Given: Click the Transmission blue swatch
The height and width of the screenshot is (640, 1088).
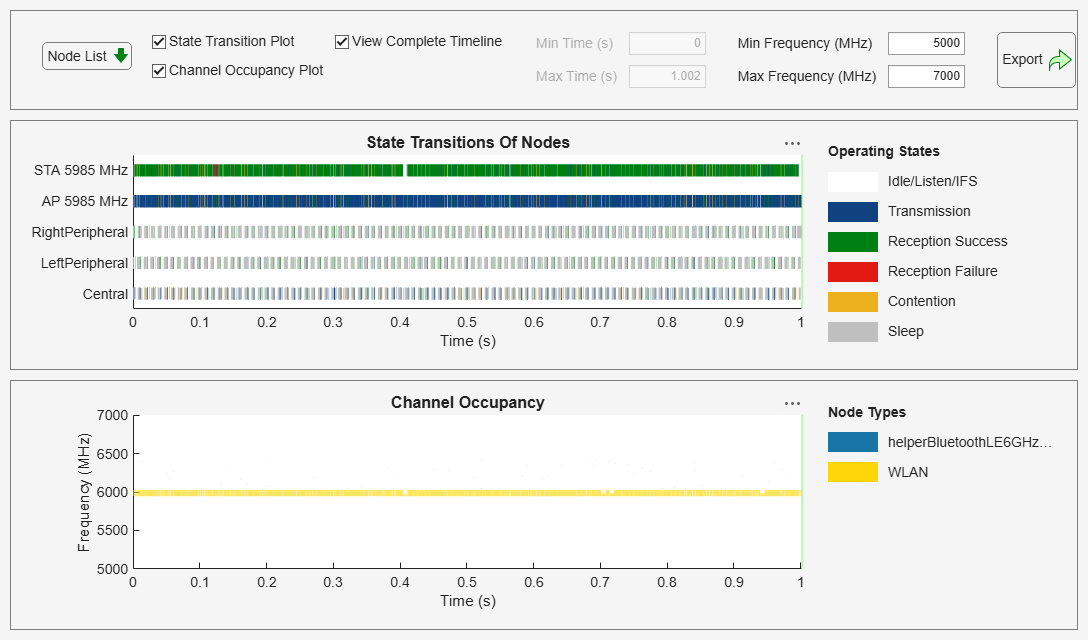Looking at the screenshot, I should point(853,212).
